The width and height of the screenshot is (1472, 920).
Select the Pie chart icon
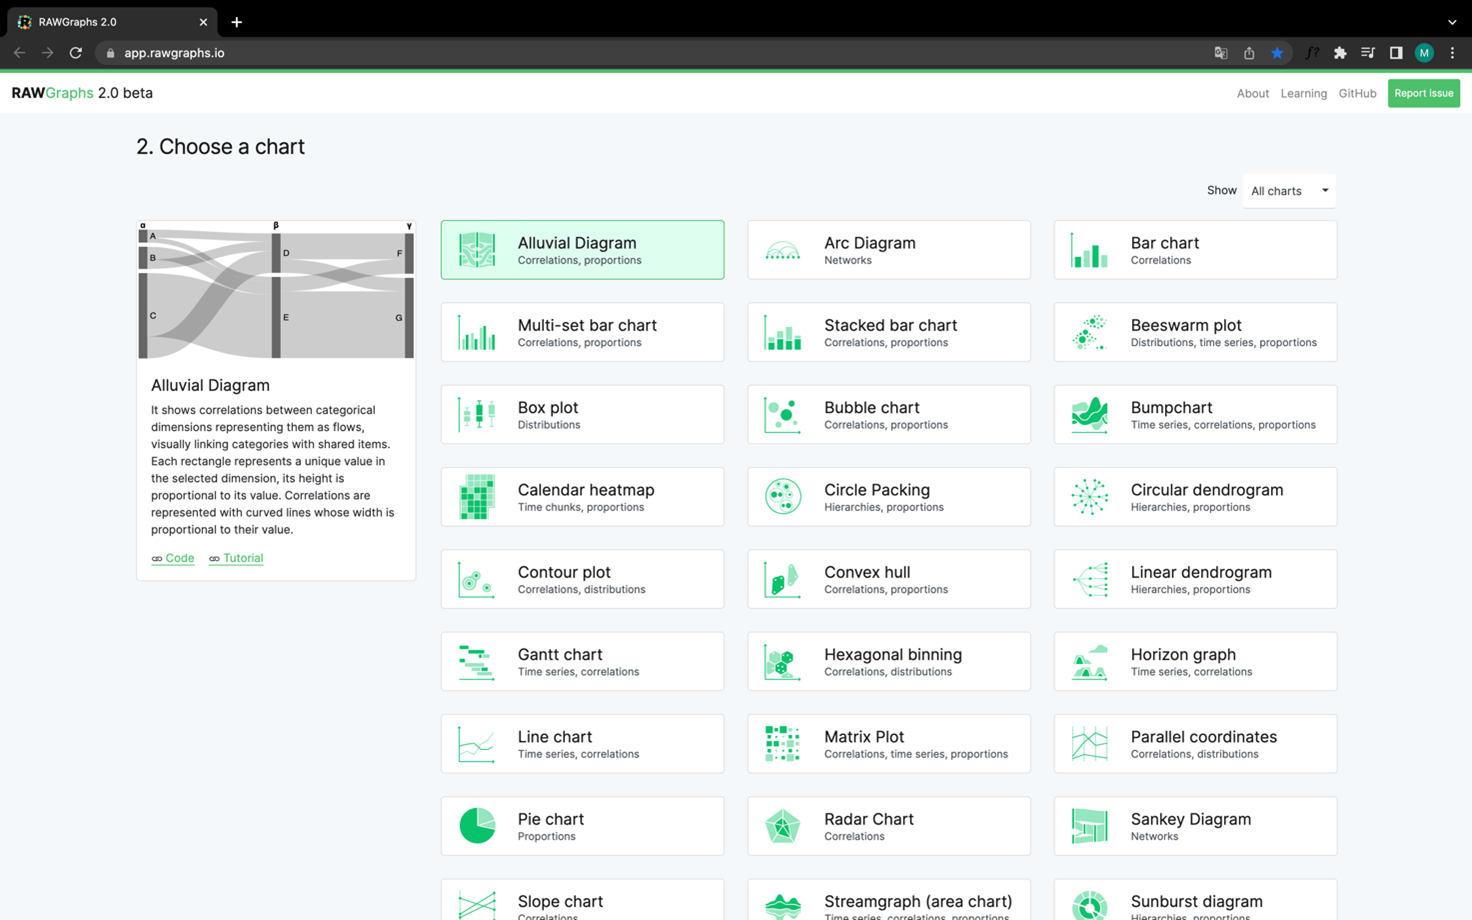(x=477, y=826)
